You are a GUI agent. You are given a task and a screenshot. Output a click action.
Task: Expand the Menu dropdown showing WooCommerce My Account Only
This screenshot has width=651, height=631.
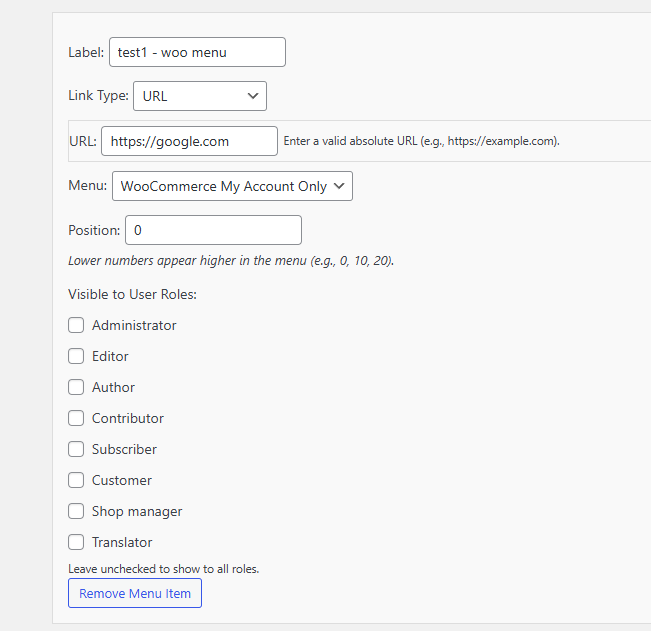232,186
